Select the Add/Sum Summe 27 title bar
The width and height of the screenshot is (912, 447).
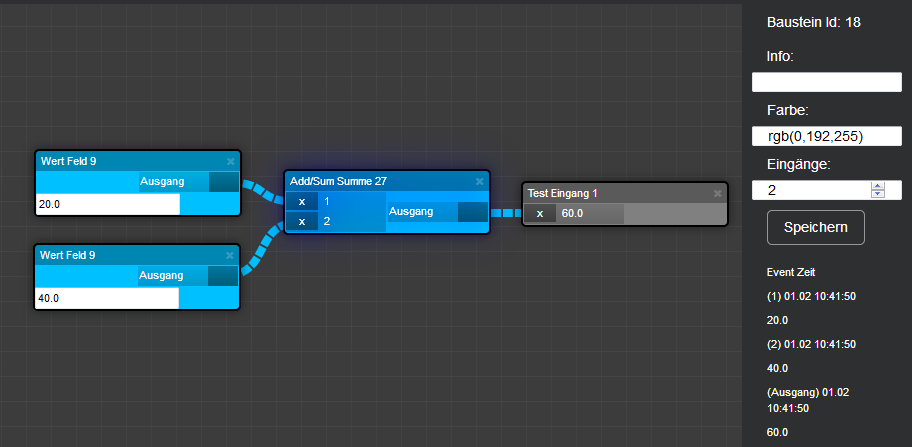click(x=387, y=181)
